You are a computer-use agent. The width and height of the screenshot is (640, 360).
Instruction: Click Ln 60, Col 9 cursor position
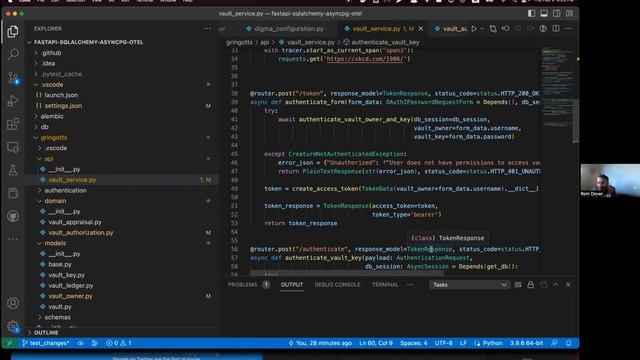point(376,343)
